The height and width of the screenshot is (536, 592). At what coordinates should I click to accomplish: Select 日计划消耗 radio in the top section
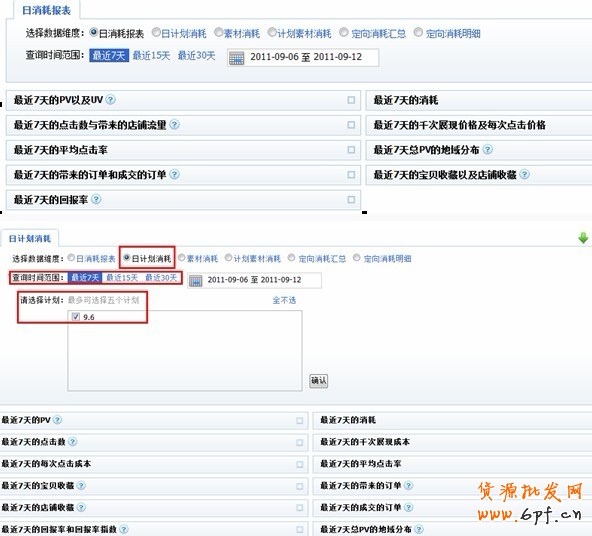156,32
